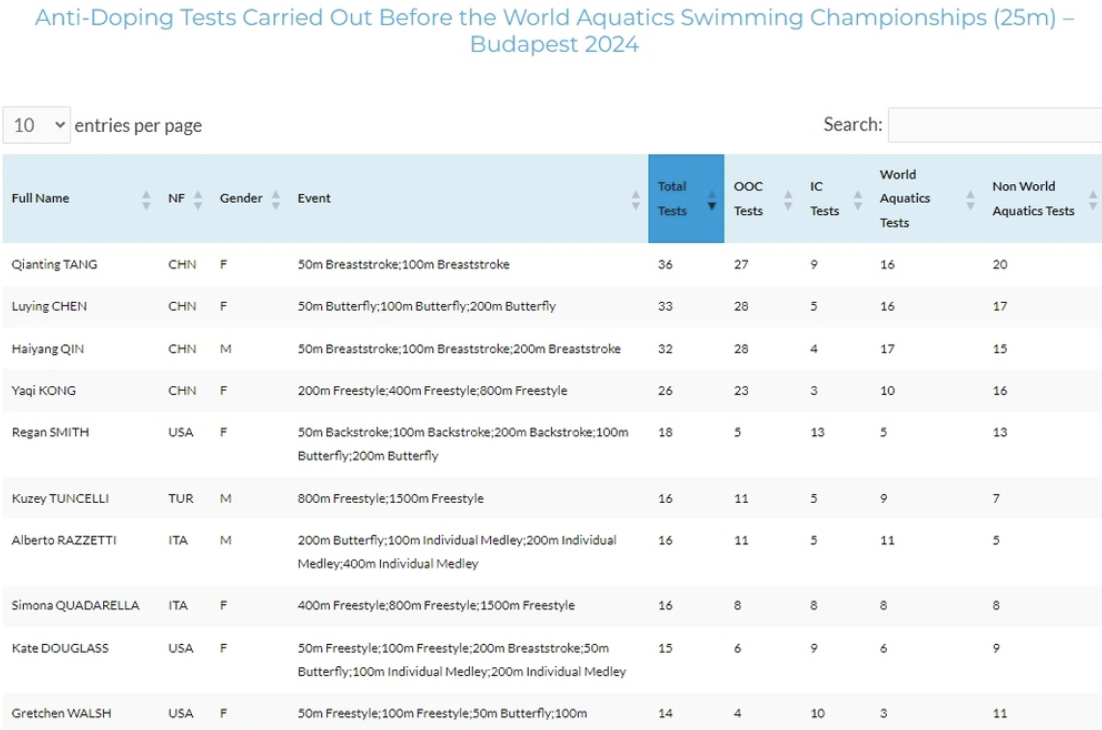Click the Gender column sort arrows
The width and height of the screenshot is (1102, 730).
point(276,199)
